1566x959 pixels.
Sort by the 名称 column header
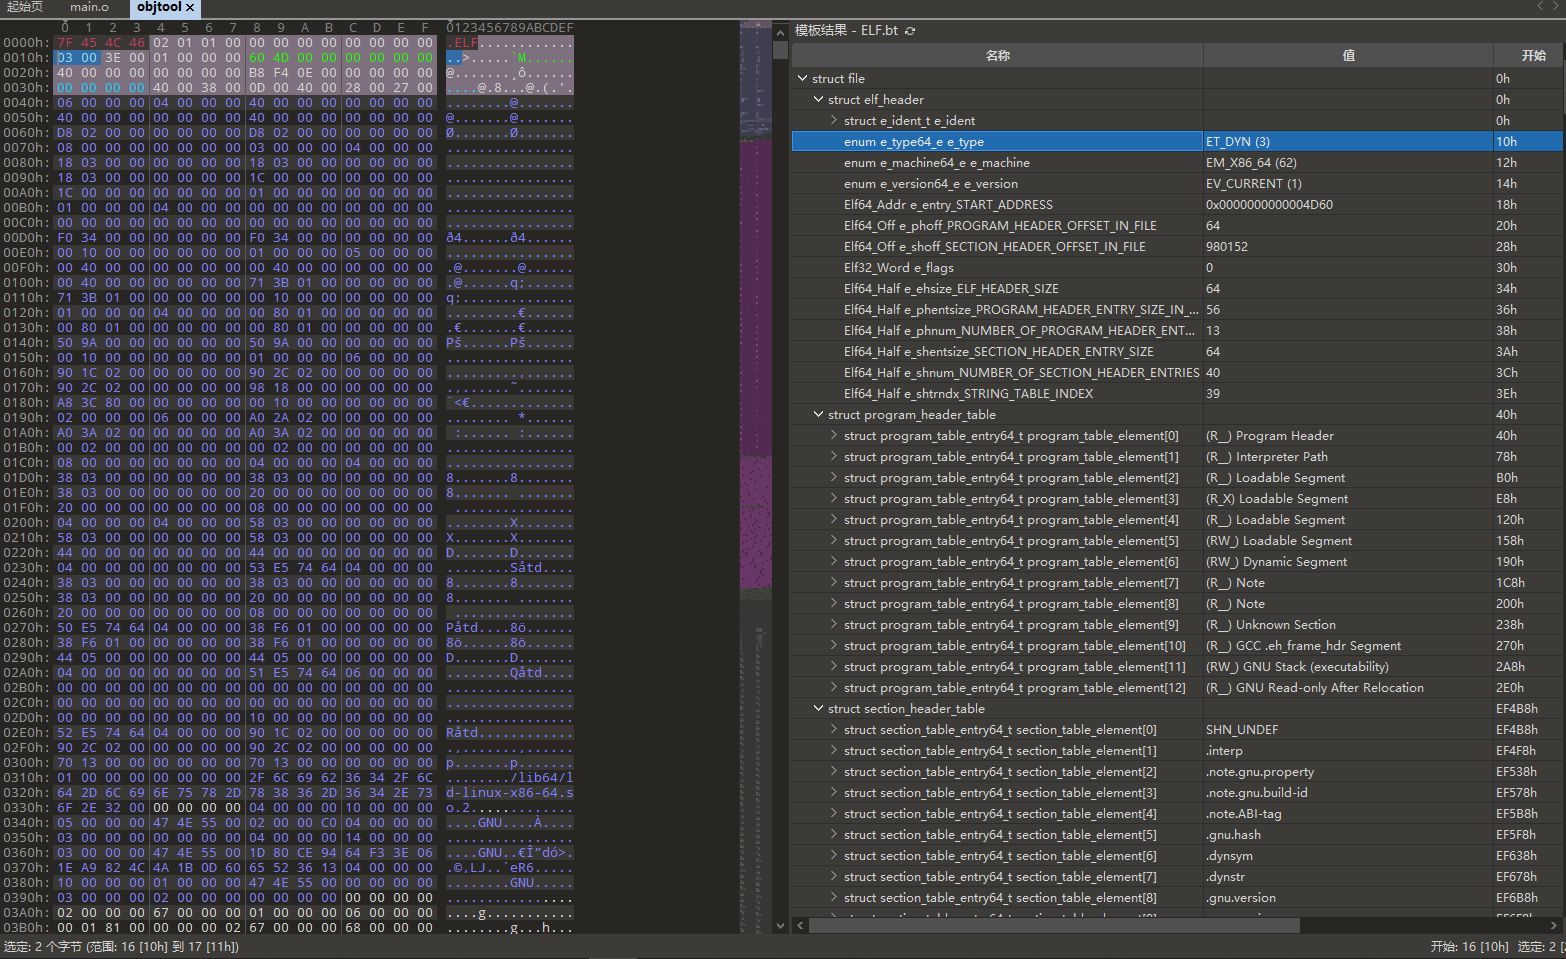tap(997, 56)
